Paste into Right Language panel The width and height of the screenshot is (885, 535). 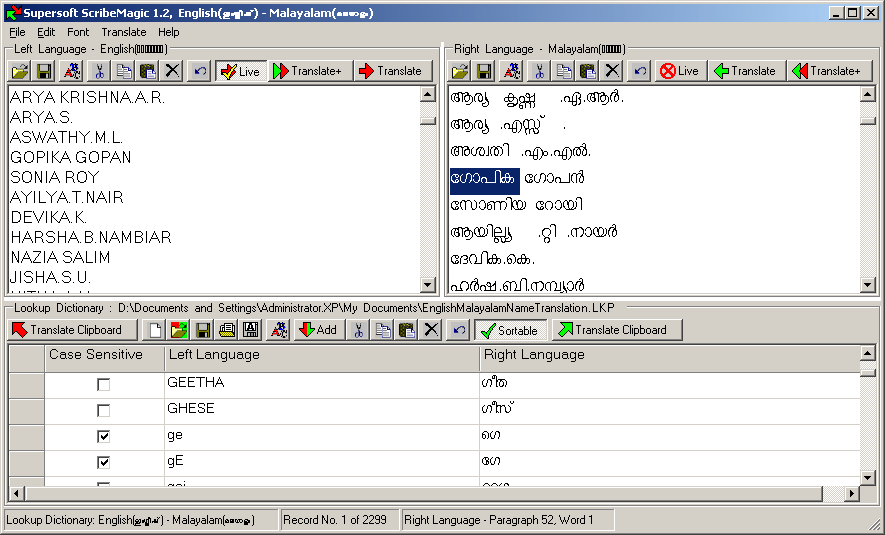588,71
